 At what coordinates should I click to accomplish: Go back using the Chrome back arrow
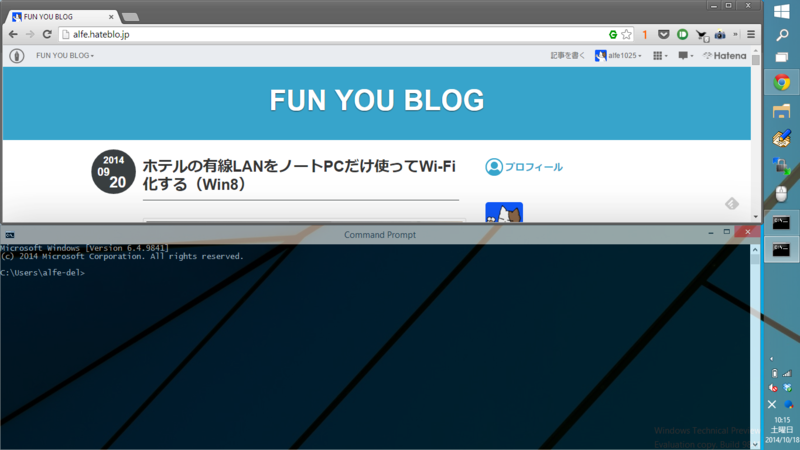tap(13, 34)
